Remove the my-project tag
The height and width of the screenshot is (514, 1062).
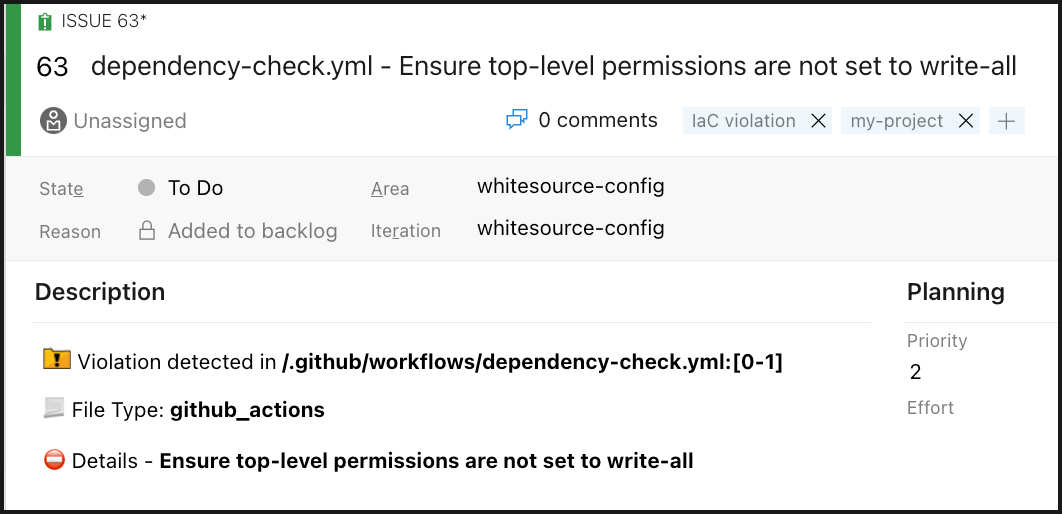tap(966, 121)
